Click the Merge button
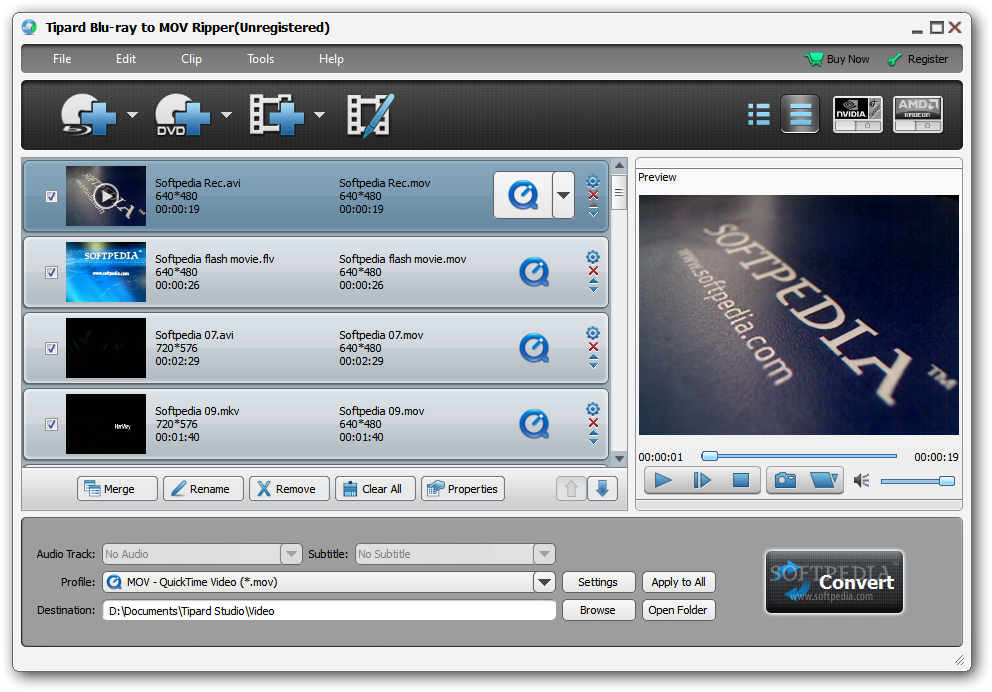 pyautogui.click(x=117, y=488)
